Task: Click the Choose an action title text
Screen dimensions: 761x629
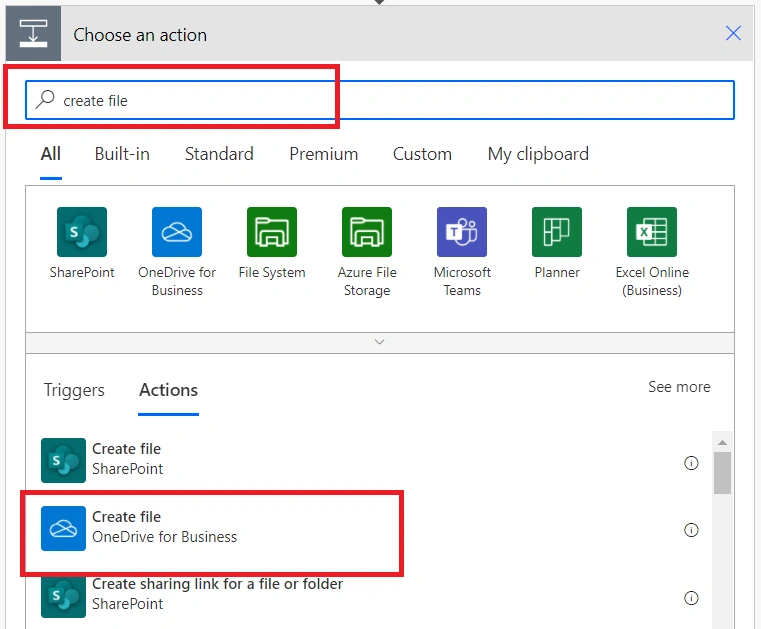Action: coord(140,35)
